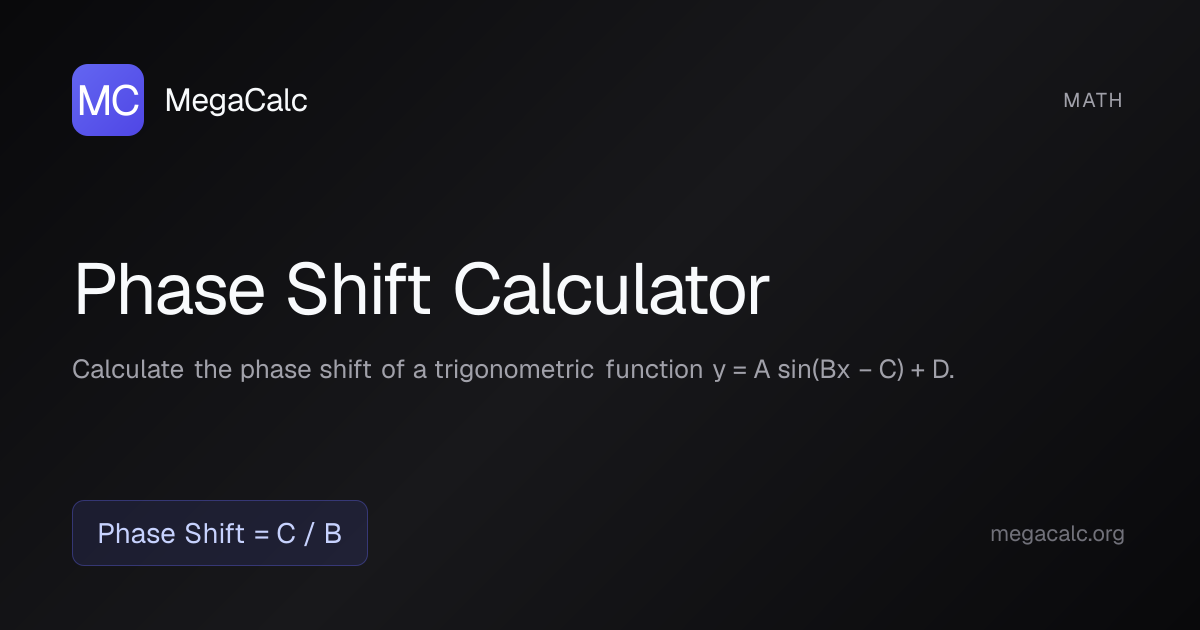The height and width of the screenshot is (630, 1200).
Task: Click the Phase Shift text inside the badge
Action: coord(171,534)
